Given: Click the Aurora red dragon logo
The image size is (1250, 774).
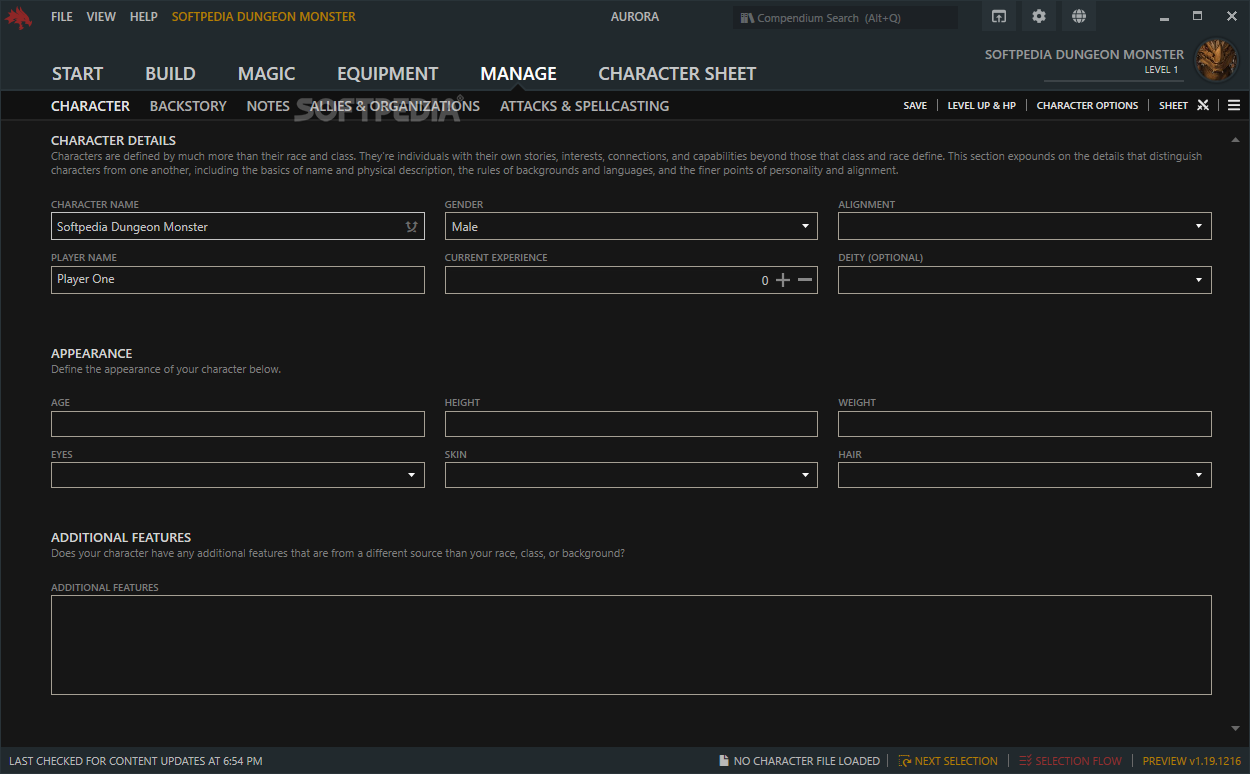Looking at the screenshot, I should click(x=19, y=17).
